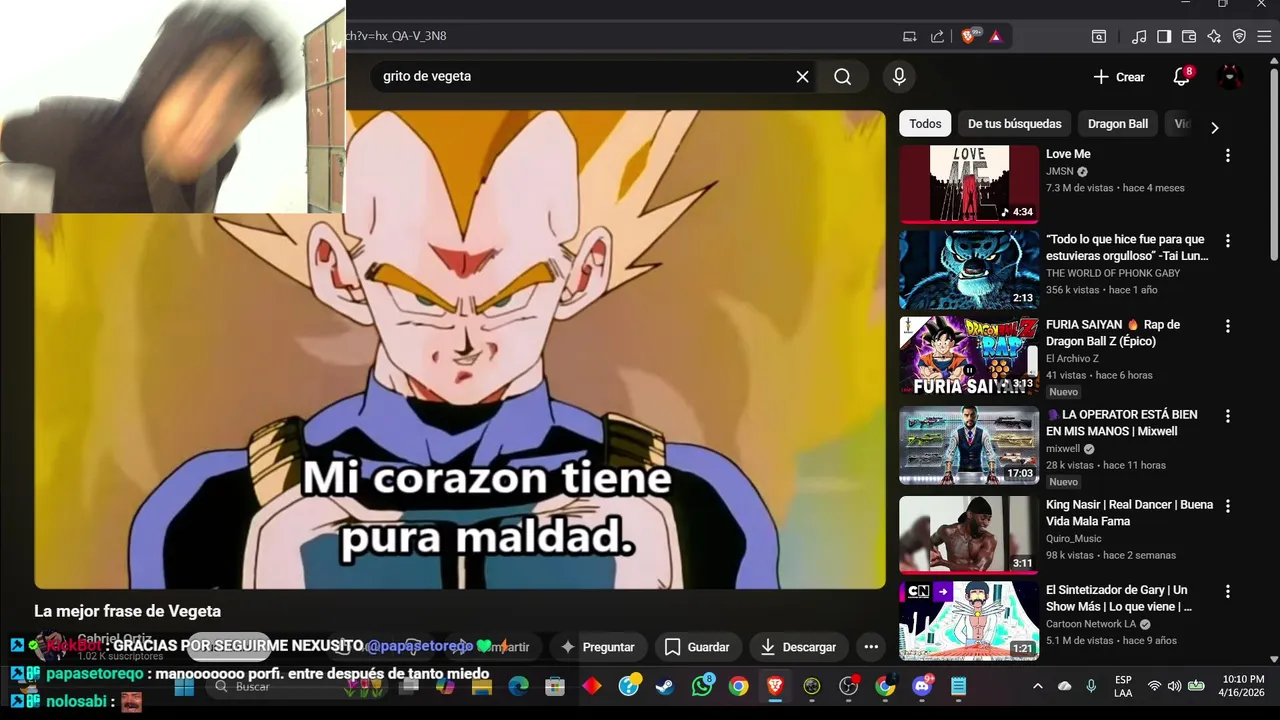Select the De tus búsquedas chip
Viewport: 1280px width, 720px height.
click(x=1014, y=124)
